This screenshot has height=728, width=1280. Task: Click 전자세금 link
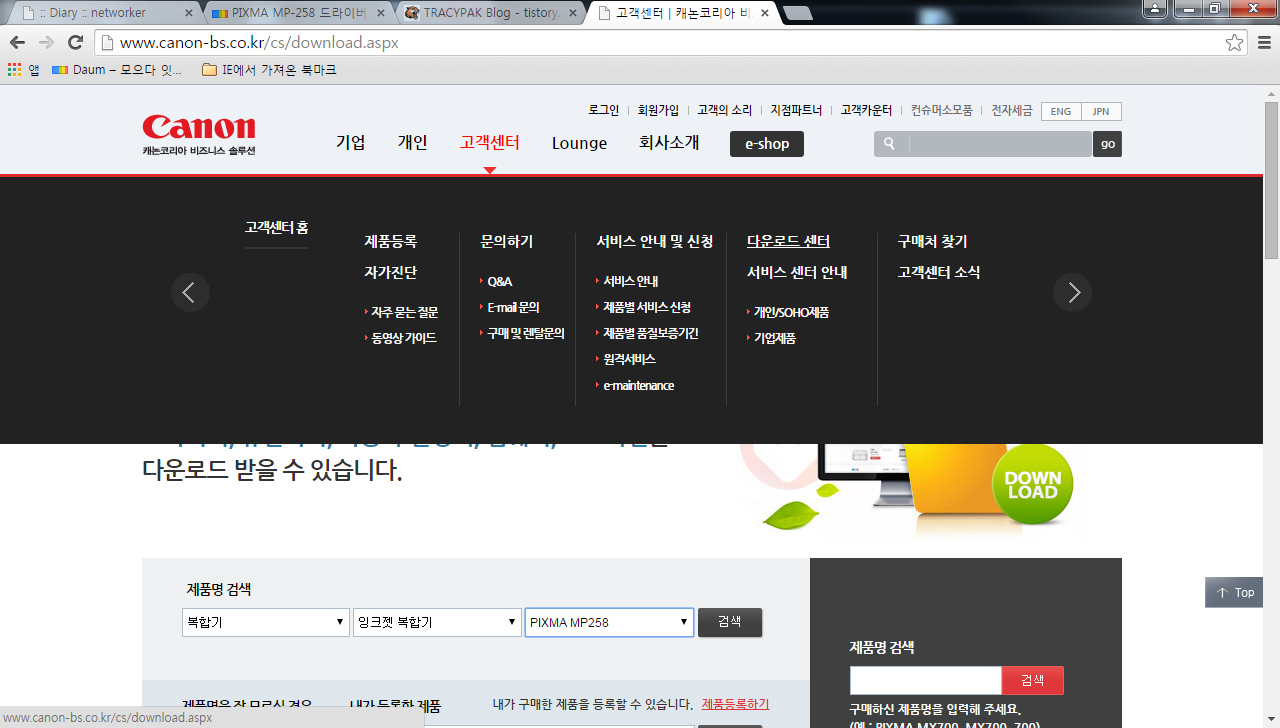(x=1012, y=110)
